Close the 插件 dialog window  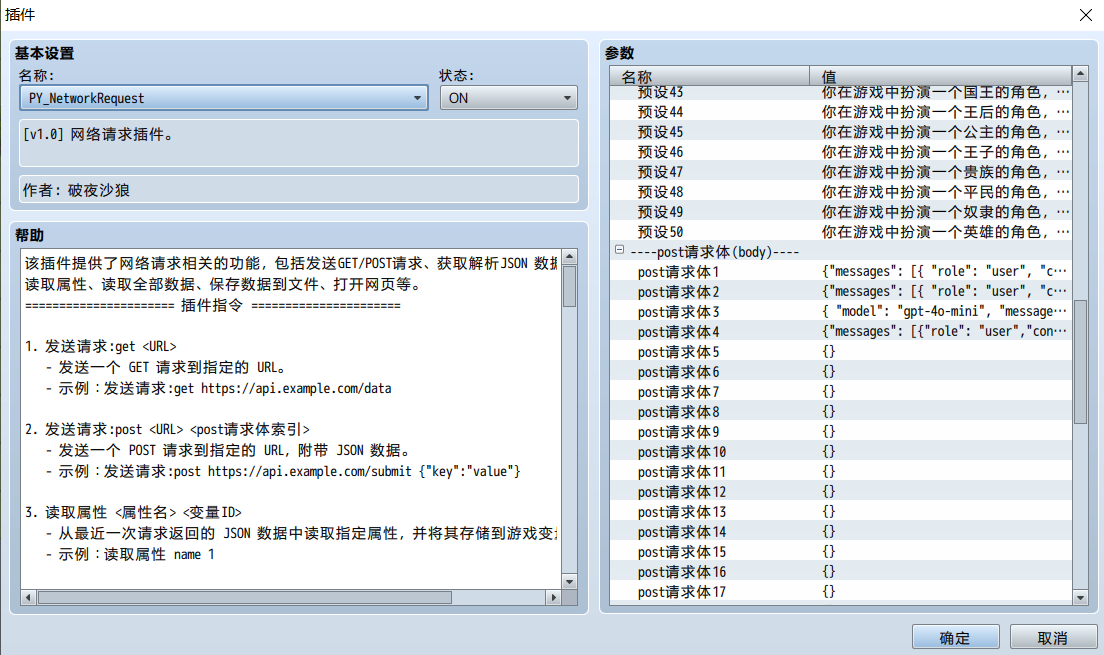(x=1086, y=15)
